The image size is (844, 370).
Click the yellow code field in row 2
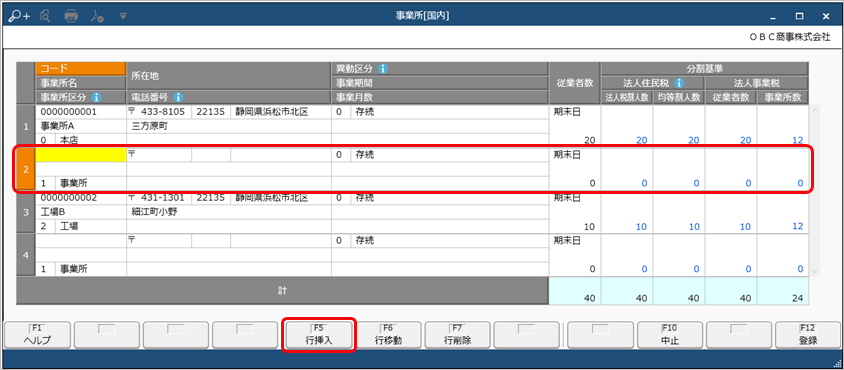coord(81,155)
